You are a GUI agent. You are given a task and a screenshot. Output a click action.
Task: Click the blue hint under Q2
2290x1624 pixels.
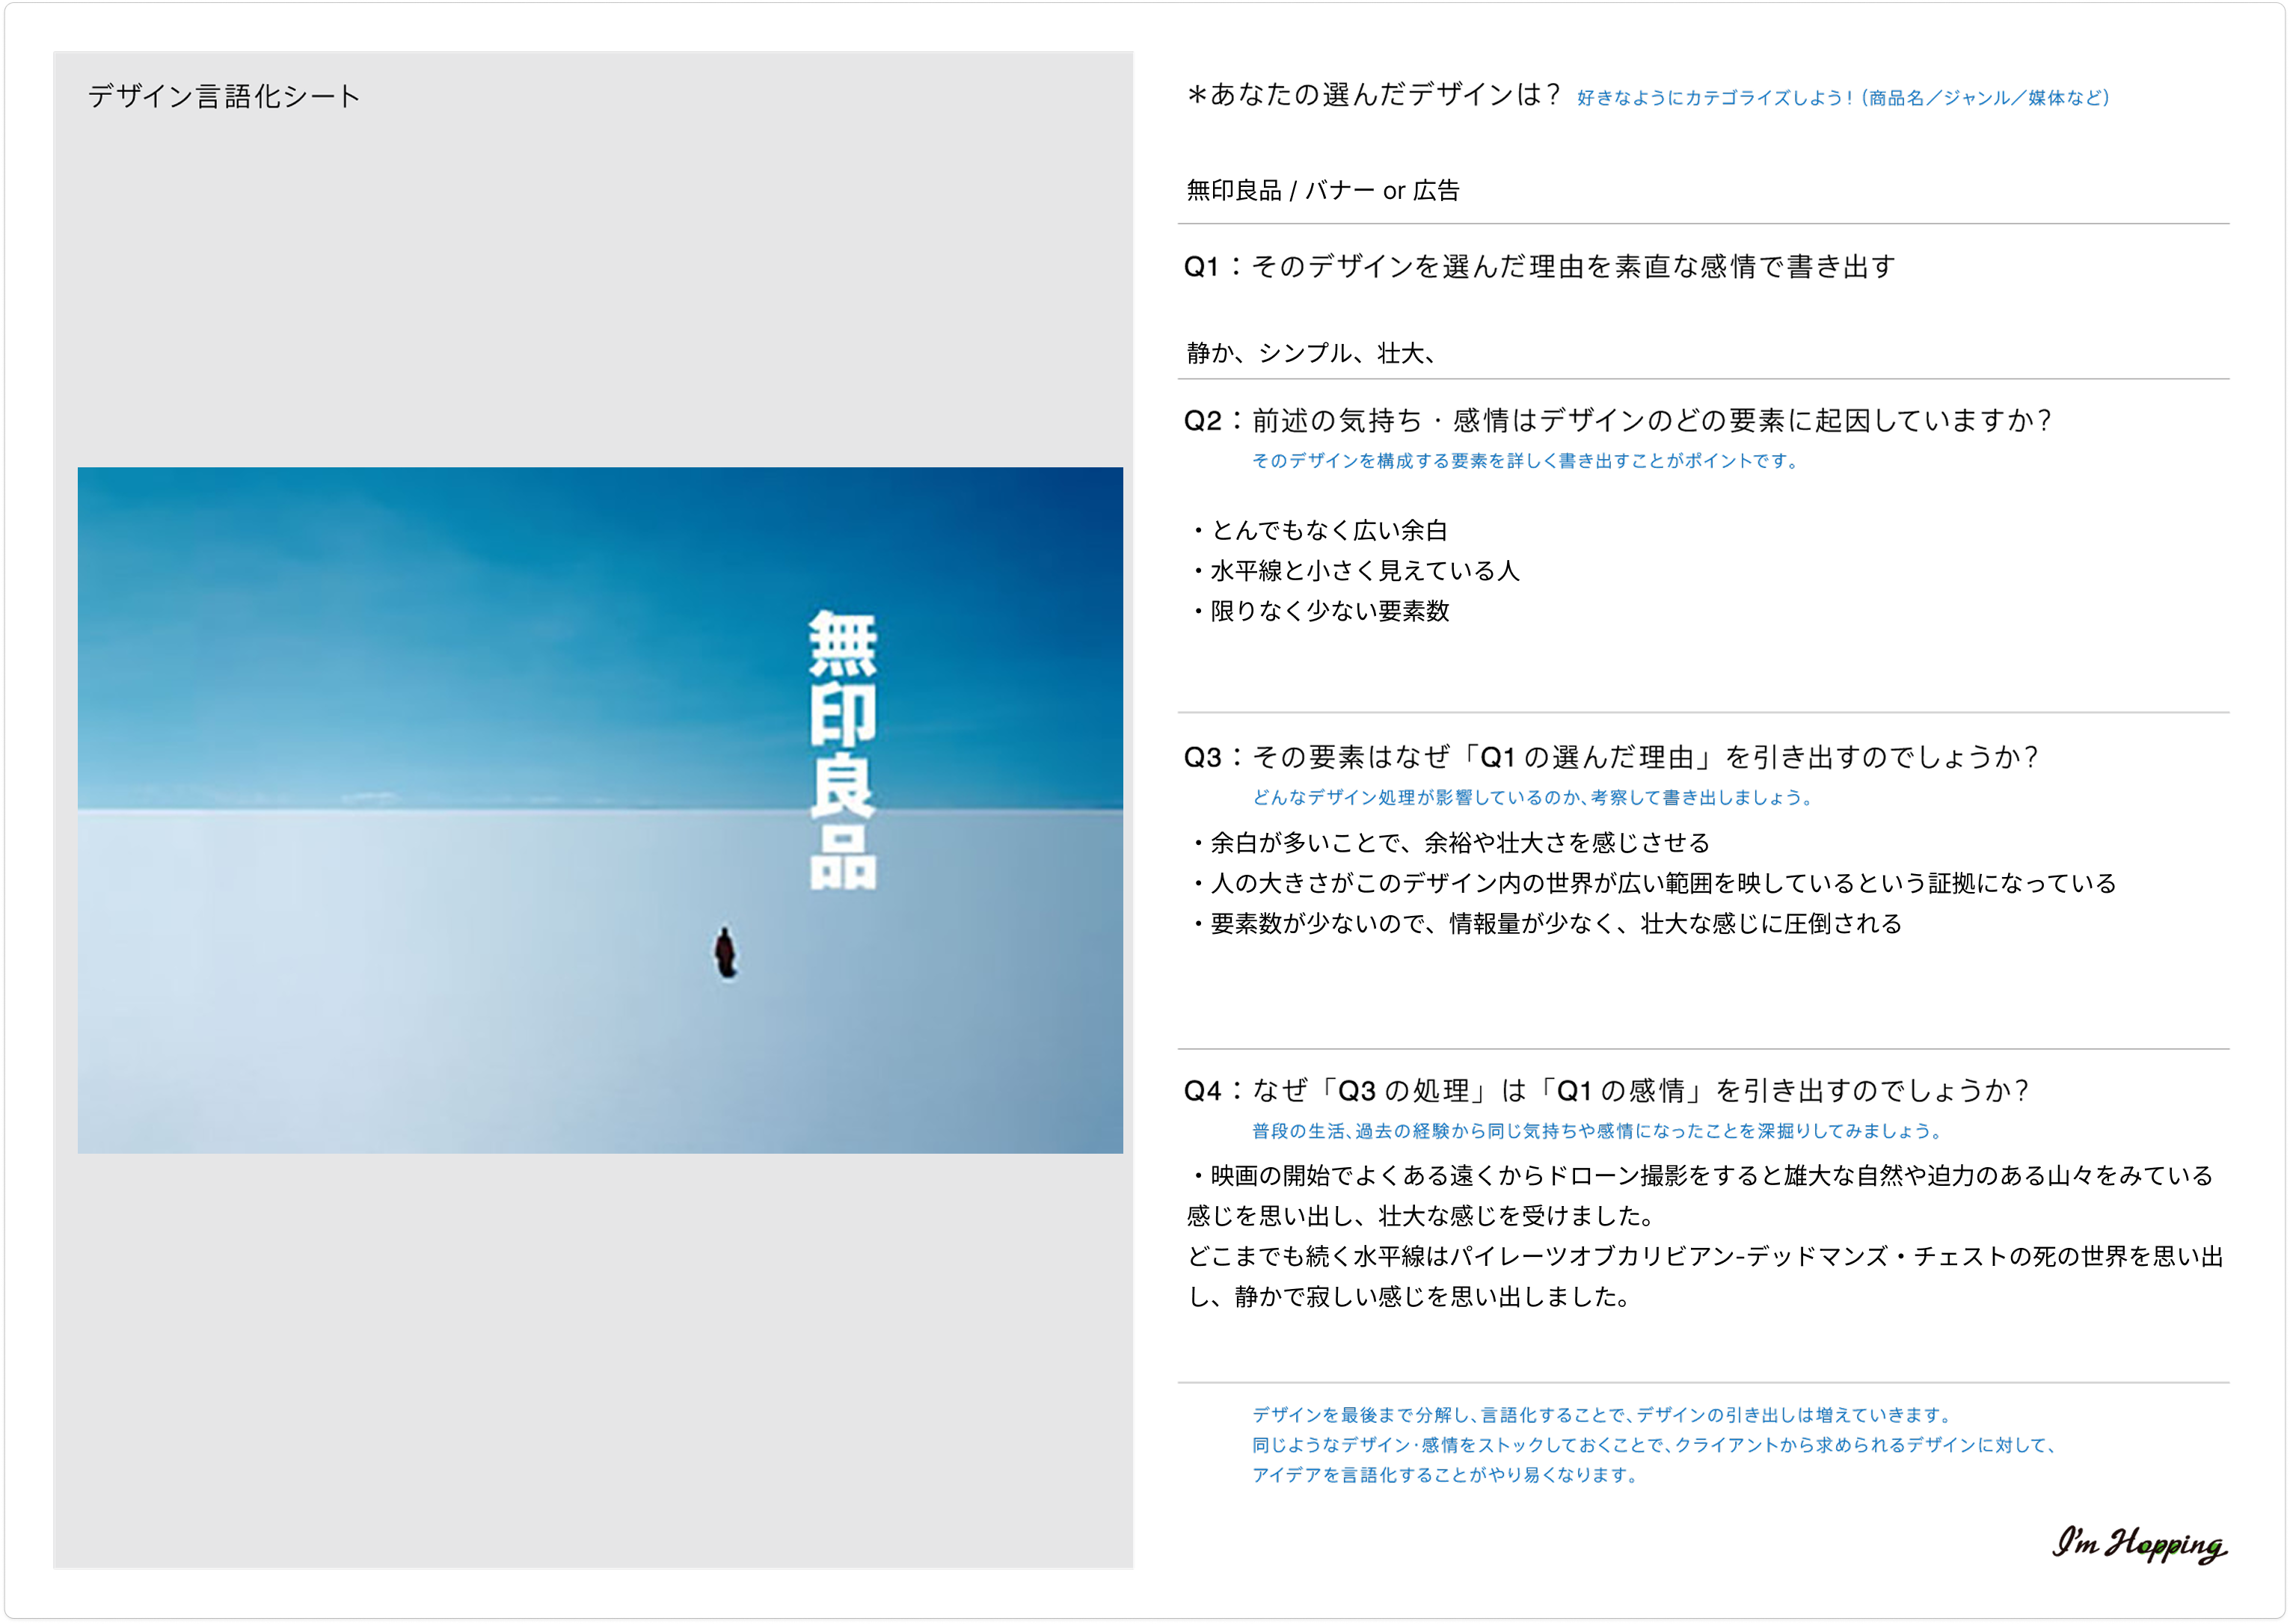(x=1525, y=462)
